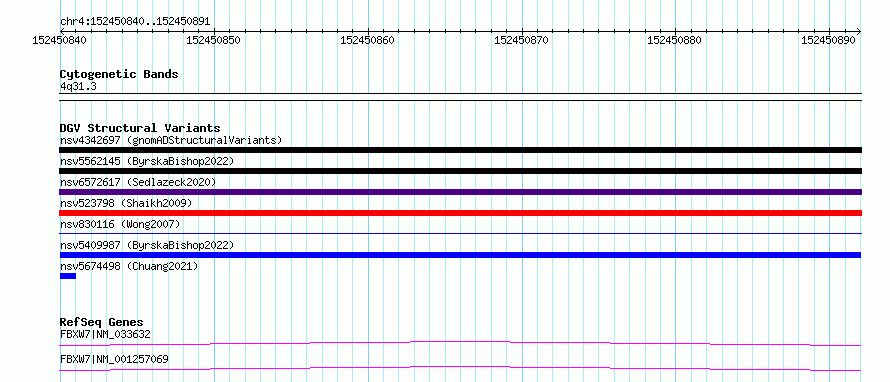Image resolution: width=890 pixels, height=382 pixels.
Task: Open FBXW7|NM_001257069 gene label
Action: pyautogui.click(x=114, y=359)
